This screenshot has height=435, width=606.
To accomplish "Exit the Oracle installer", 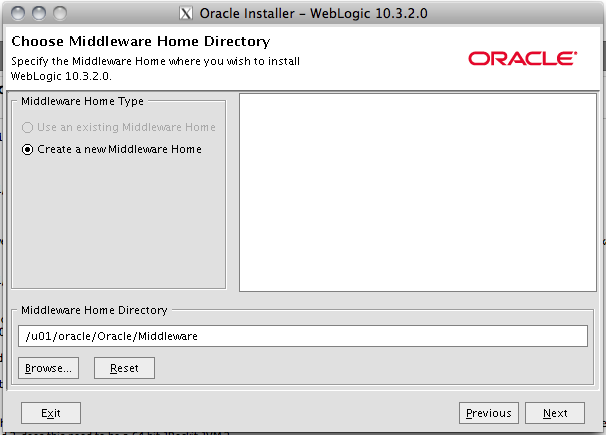I will click(x=51, y=413).
